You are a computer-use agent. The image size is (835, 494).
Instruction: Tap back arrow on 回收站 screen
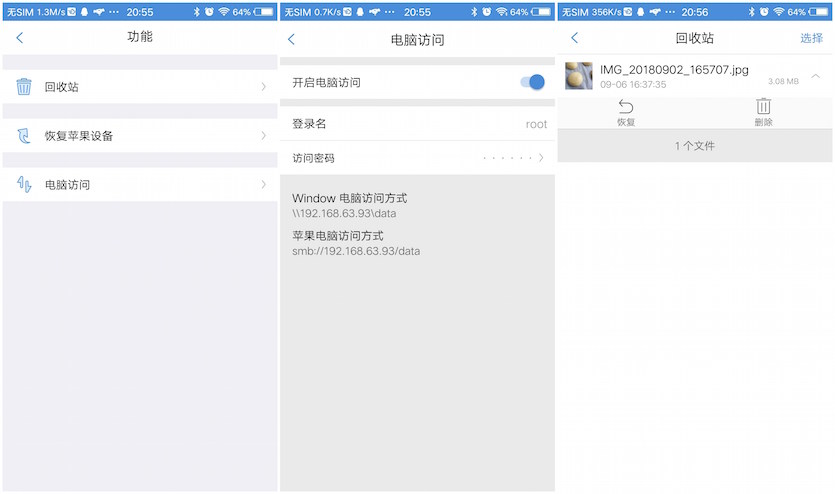(x=574, y=38)
